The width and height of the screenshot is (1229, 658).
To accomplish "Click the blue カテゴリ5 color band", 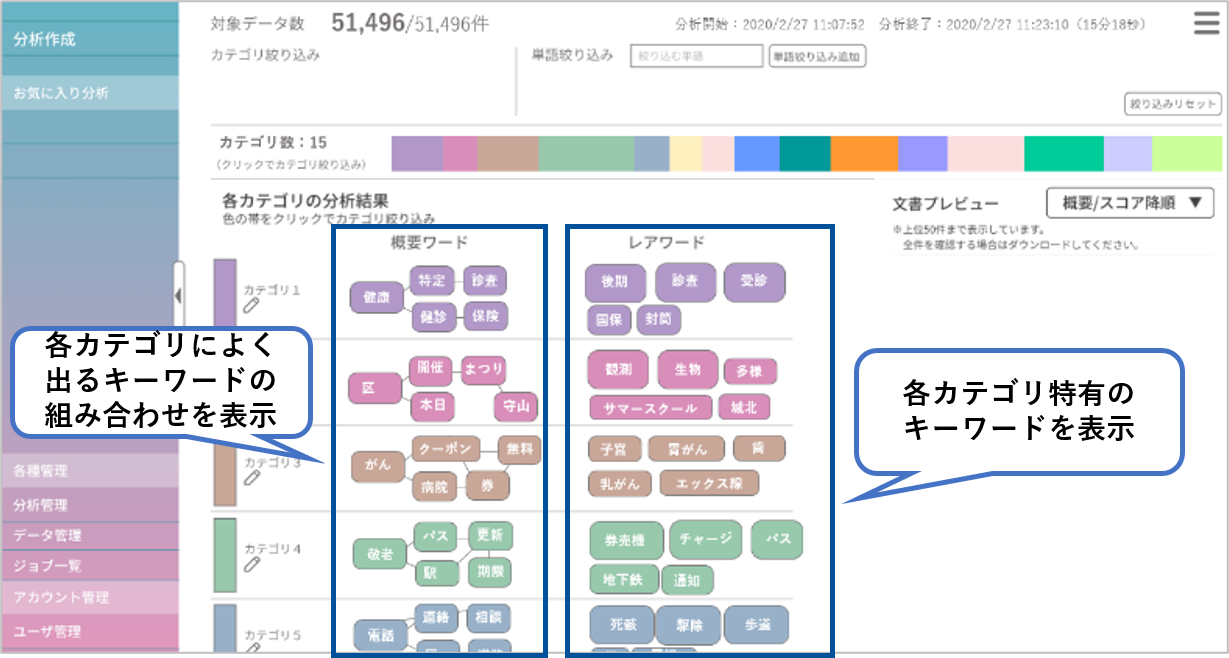I will [x=224, y=630].
